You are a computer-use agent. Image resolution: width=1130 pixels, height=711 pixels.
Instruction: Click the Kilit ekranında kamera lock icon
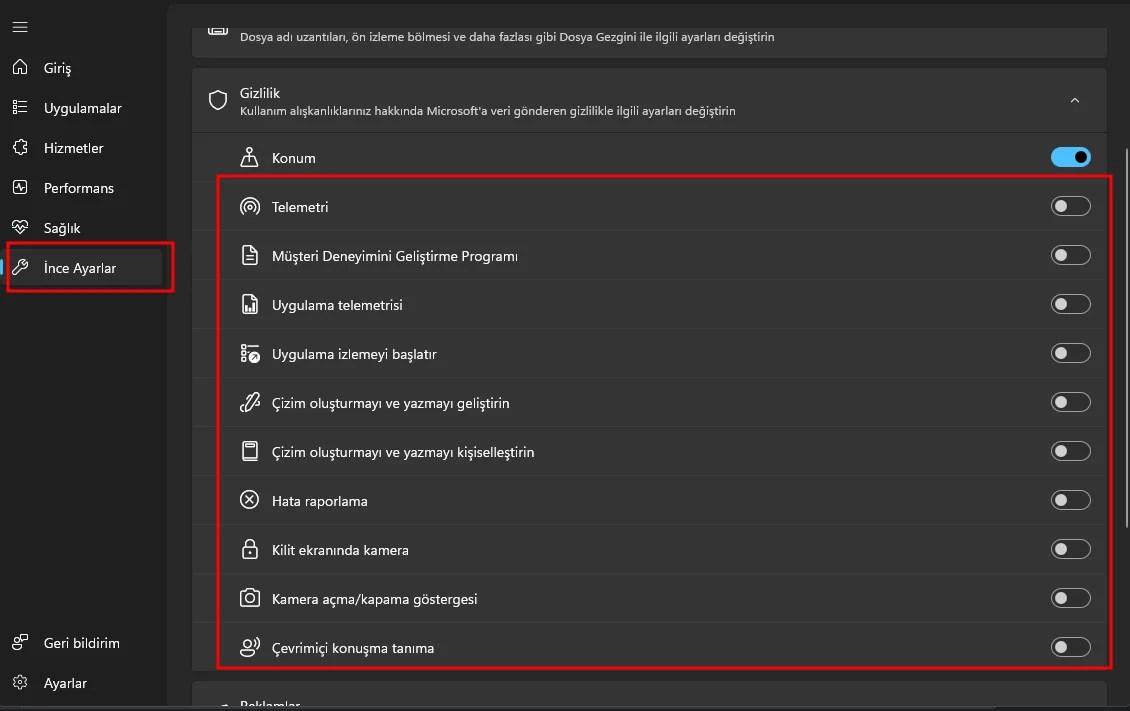pos(250,550)
